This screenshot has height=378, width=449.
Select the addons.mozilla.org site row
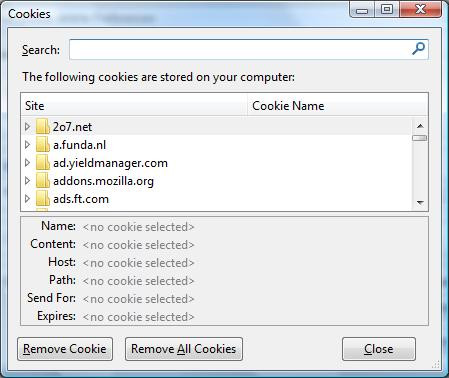217,181
